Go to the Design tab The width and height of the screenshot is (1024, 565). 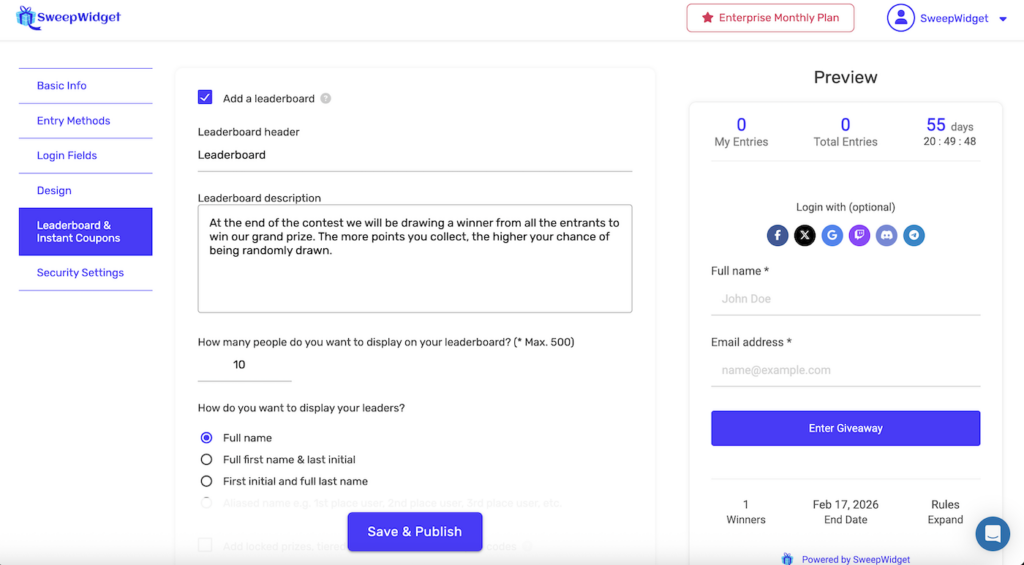[x=54, y=191]
